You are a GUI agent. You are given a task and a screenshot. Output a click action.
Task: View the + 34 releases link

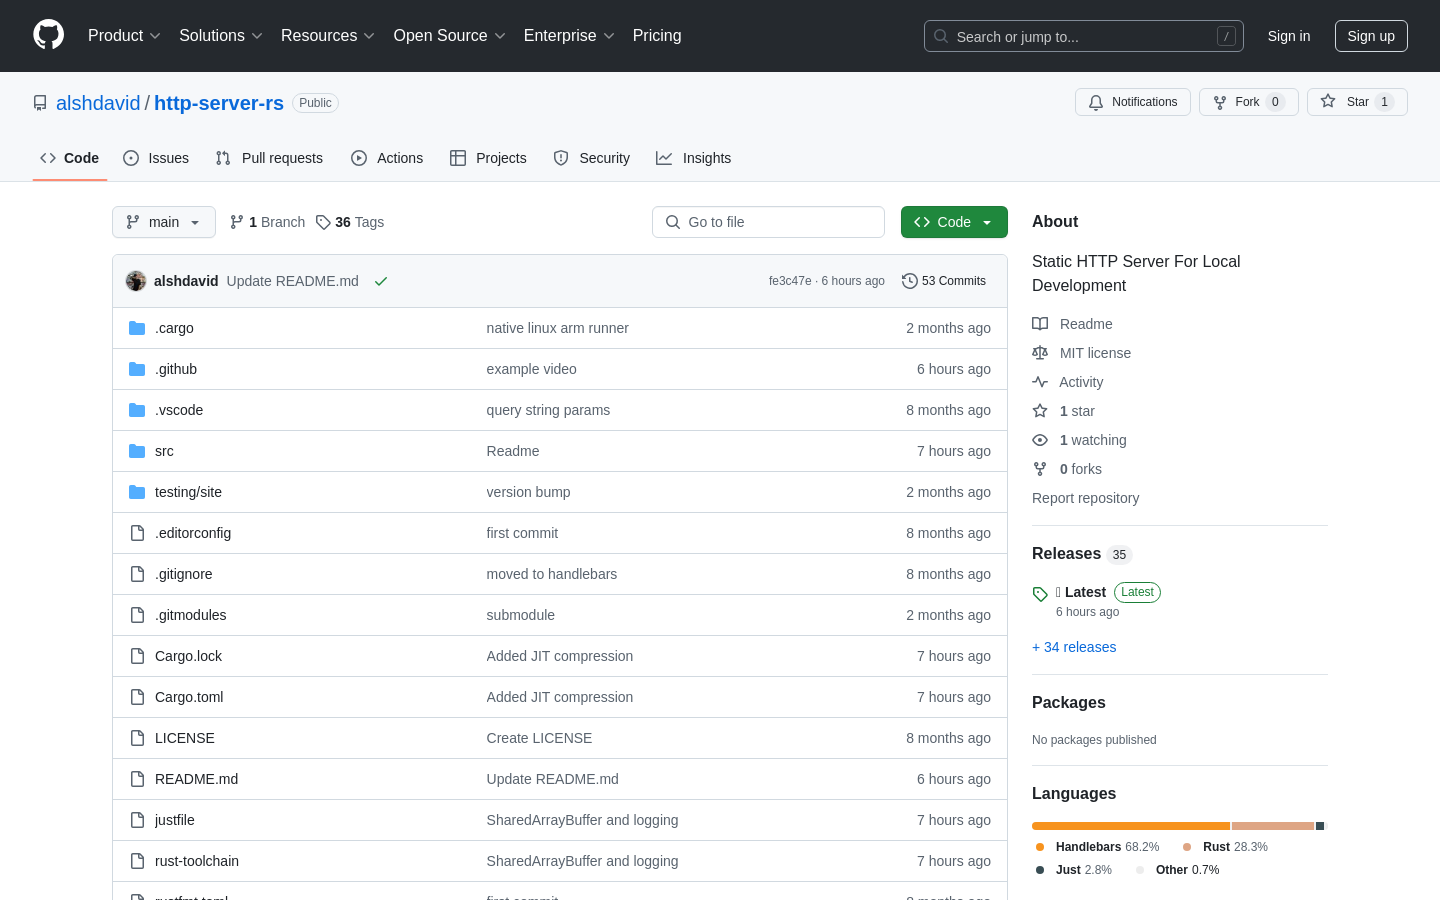coord(1074,647)
